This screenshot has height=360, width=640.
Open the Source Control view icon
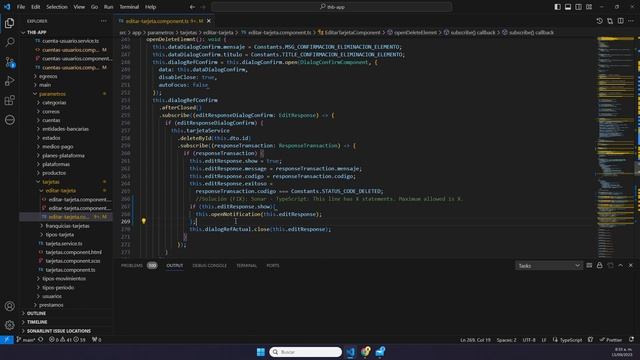[9, 62]
